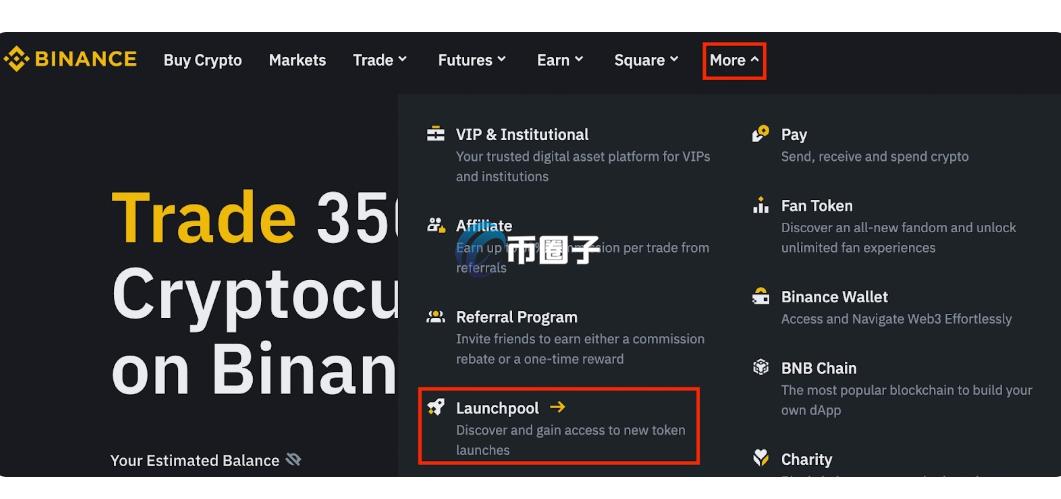Screen dimensions: 1061x499
Task: Click the Affiliate people icon
Action: click(436, 225)
